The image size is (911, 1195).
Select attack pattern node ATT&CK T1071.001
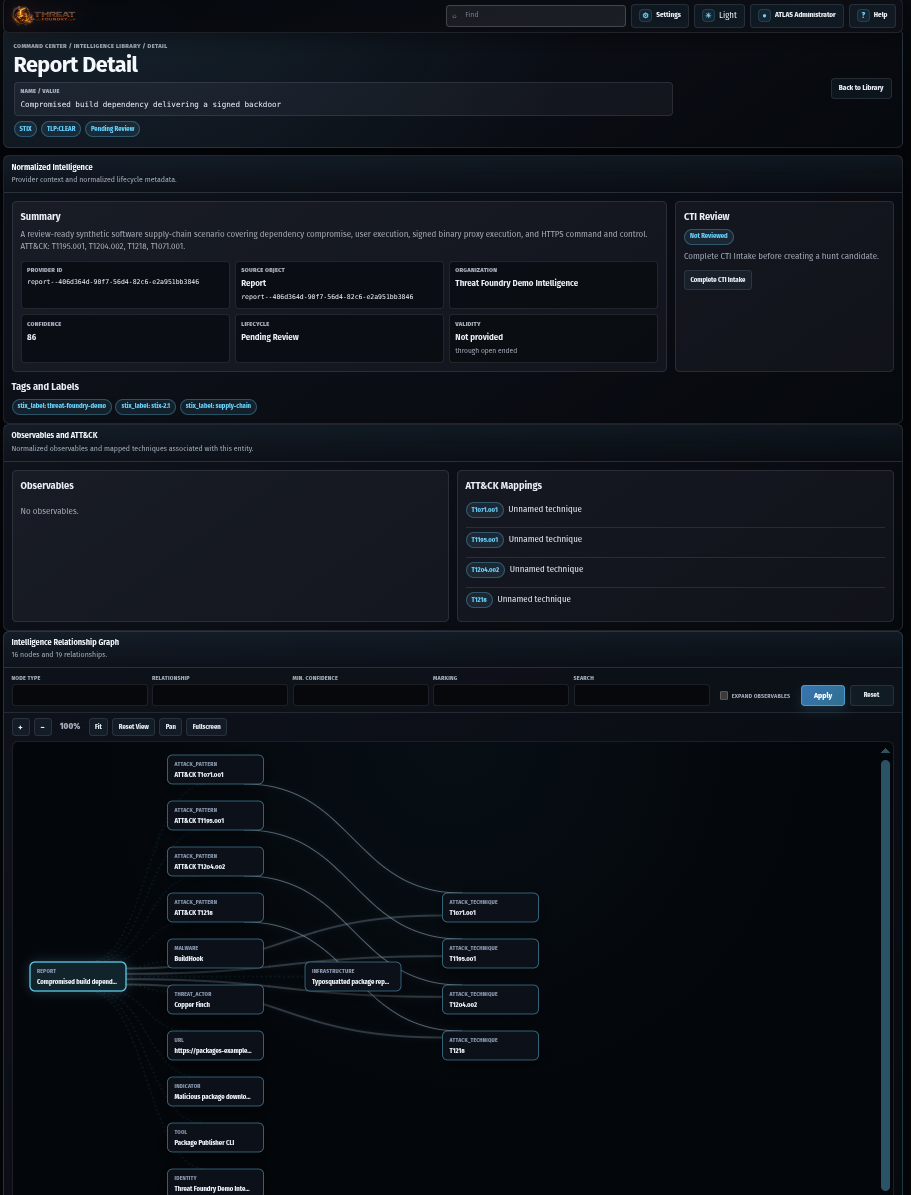click(215, 769)
